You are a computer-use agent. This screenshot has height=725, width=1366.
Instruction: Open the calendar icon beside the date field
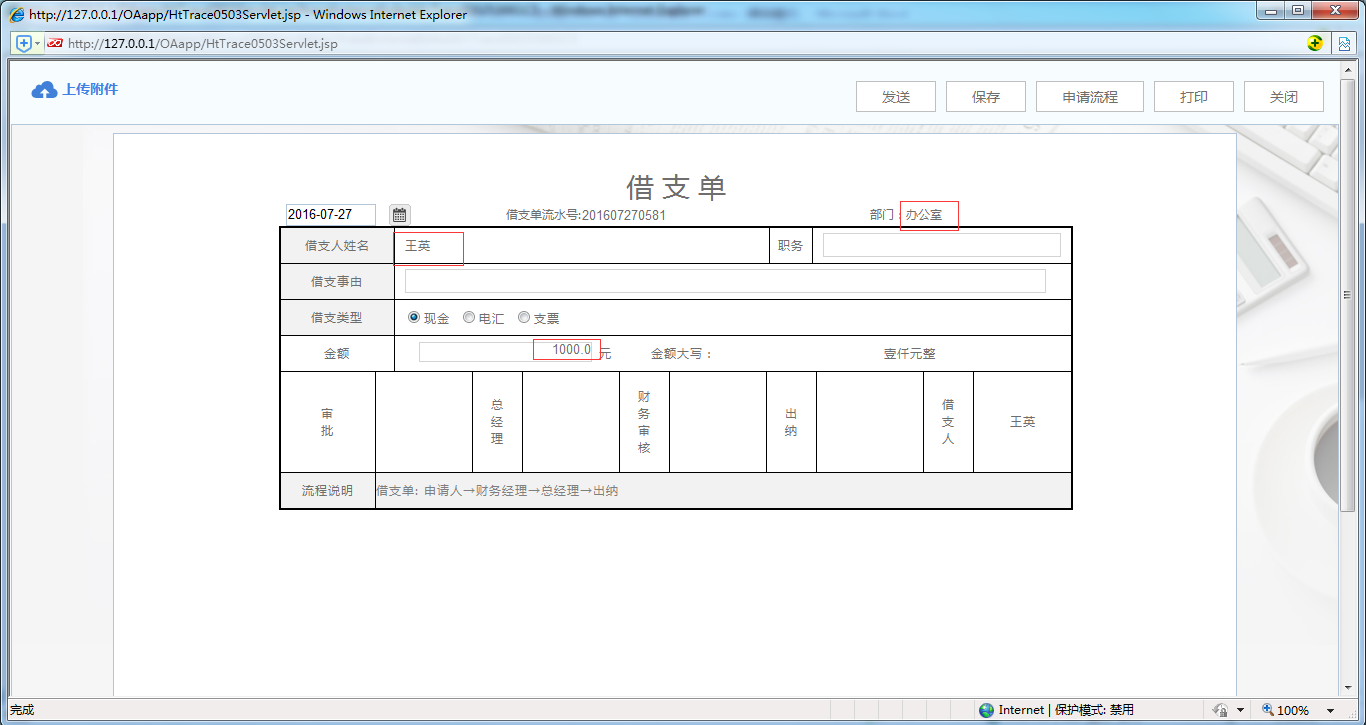[x=399, y=214]
